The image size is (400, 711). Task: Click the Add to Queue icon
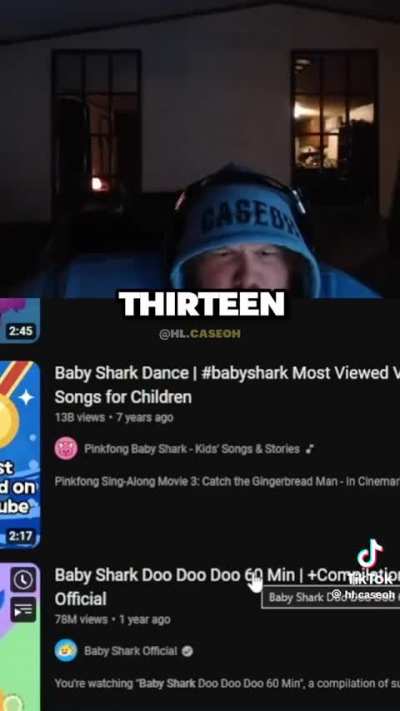click(x=23, y=609)
